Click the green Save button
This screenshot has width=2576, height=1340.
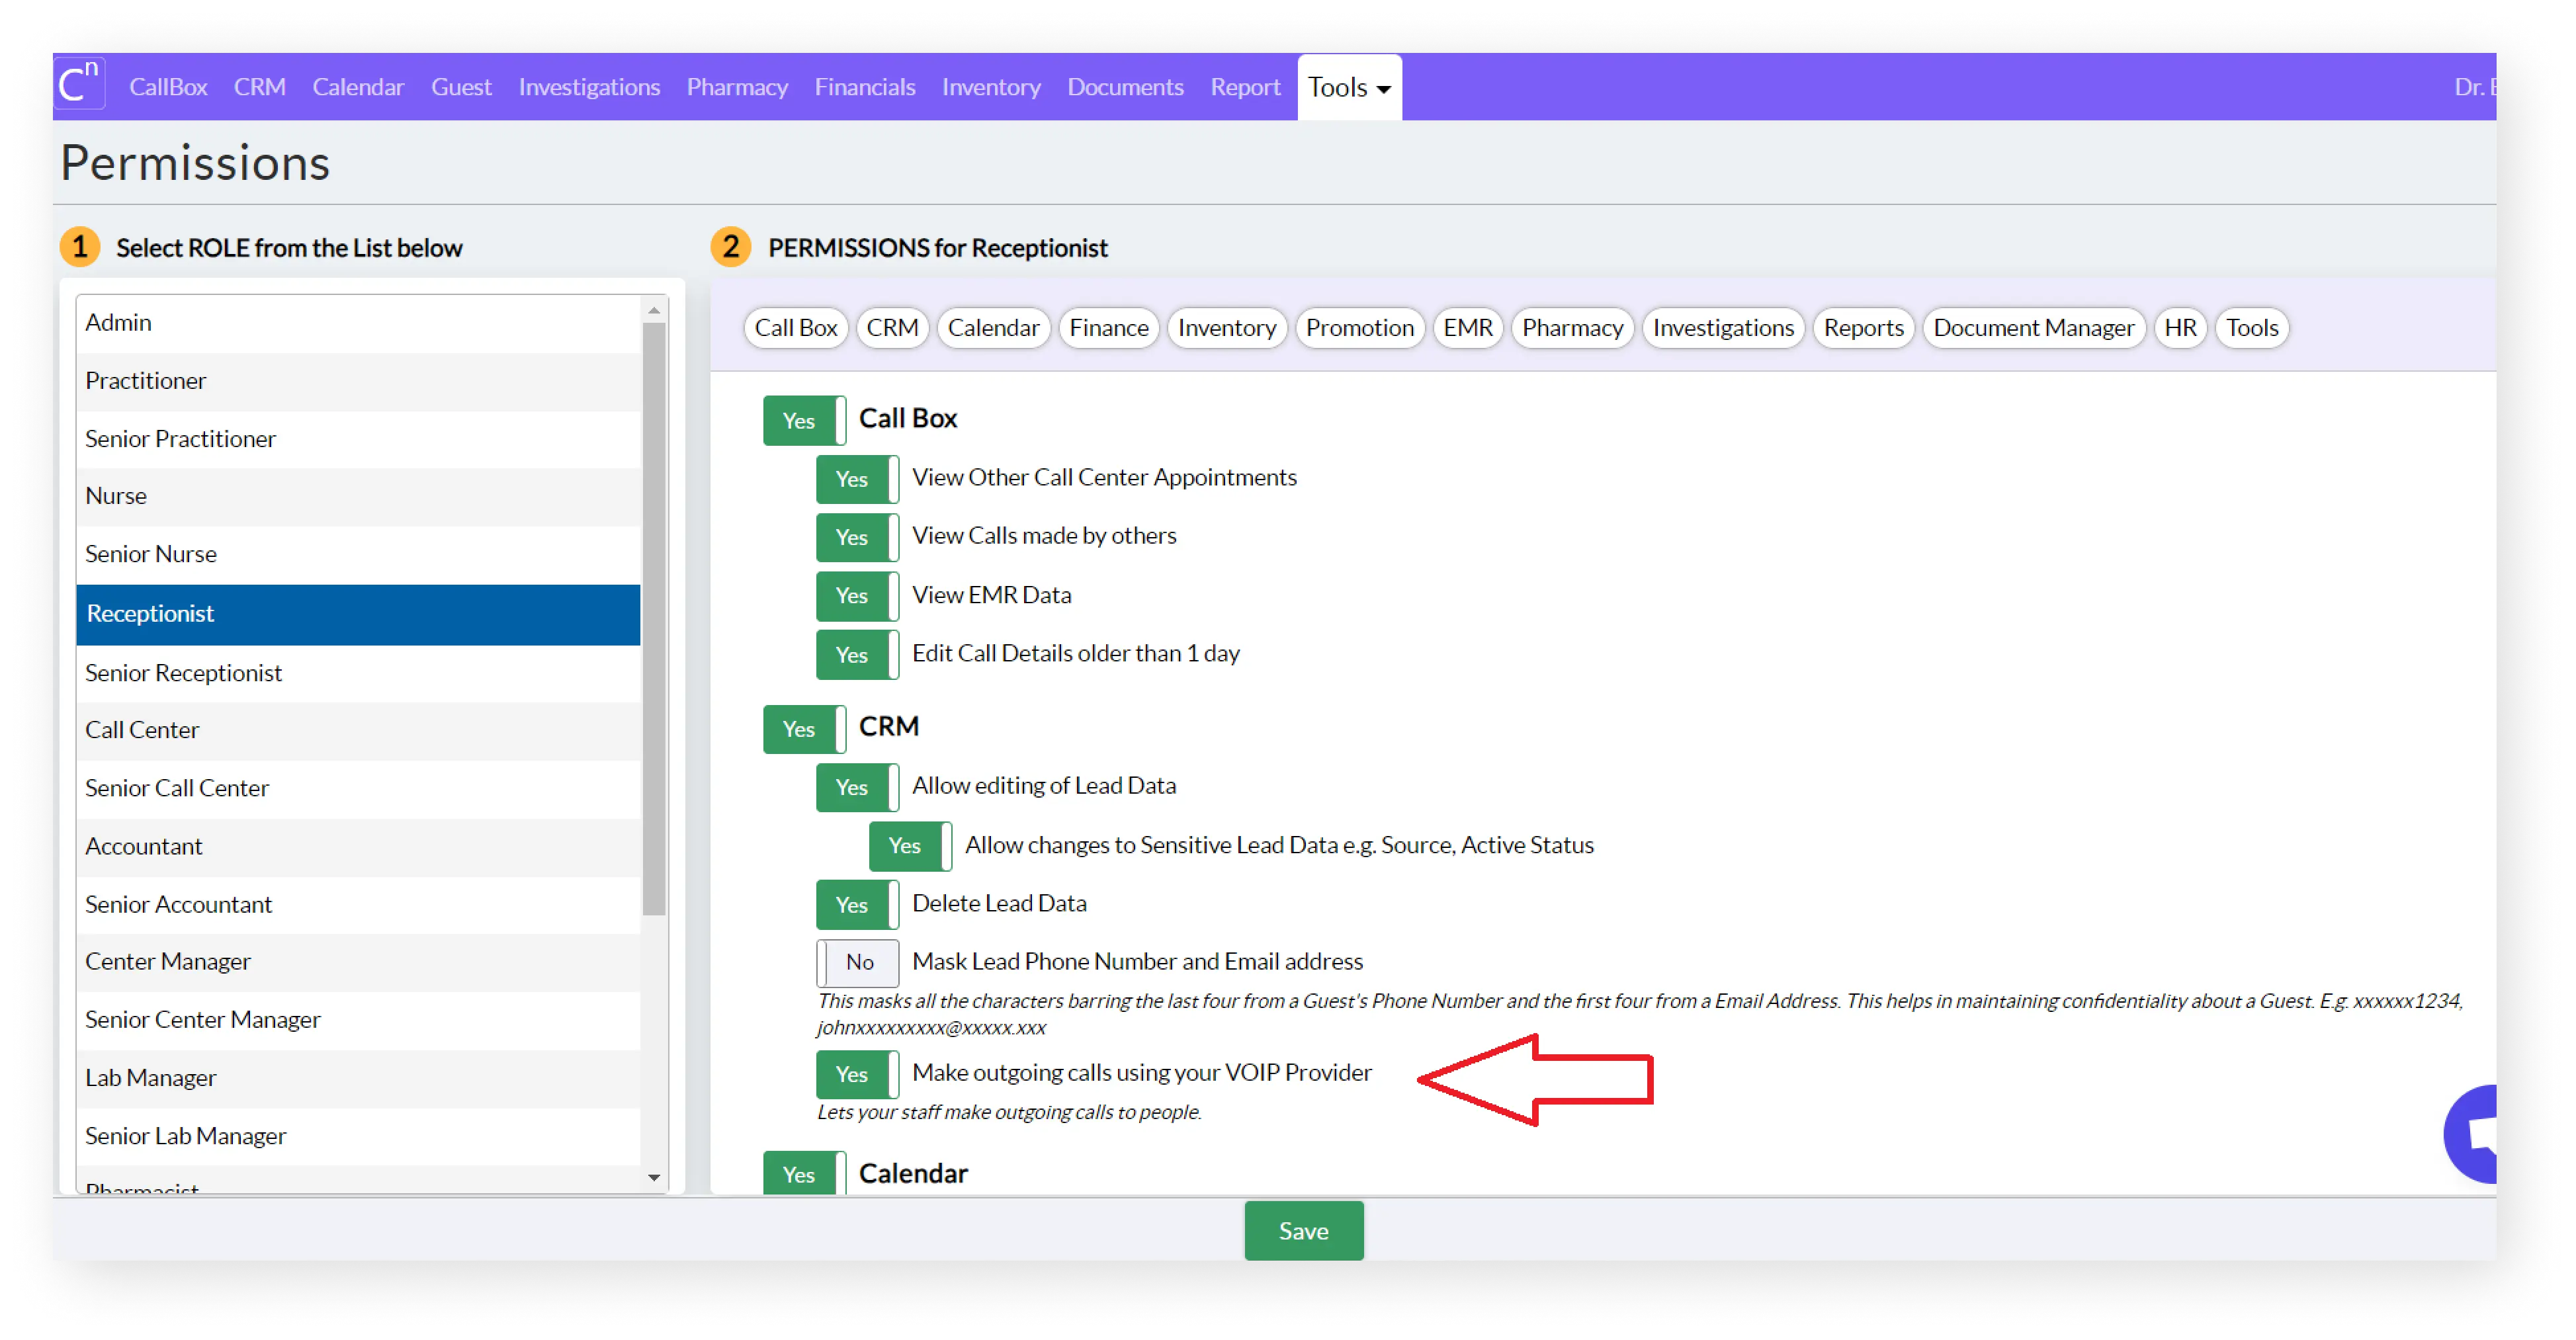click(1303, 1231)
